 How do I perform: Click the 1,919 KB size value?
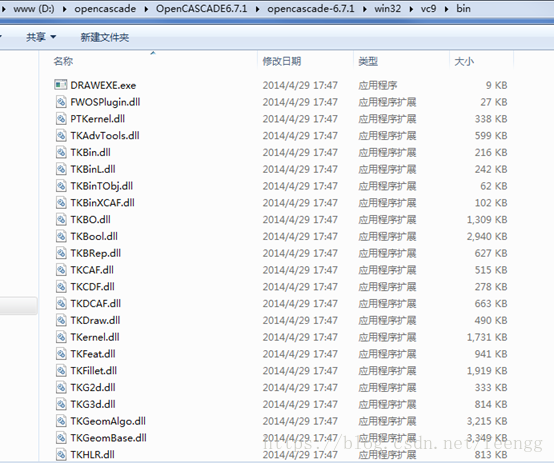487,370
